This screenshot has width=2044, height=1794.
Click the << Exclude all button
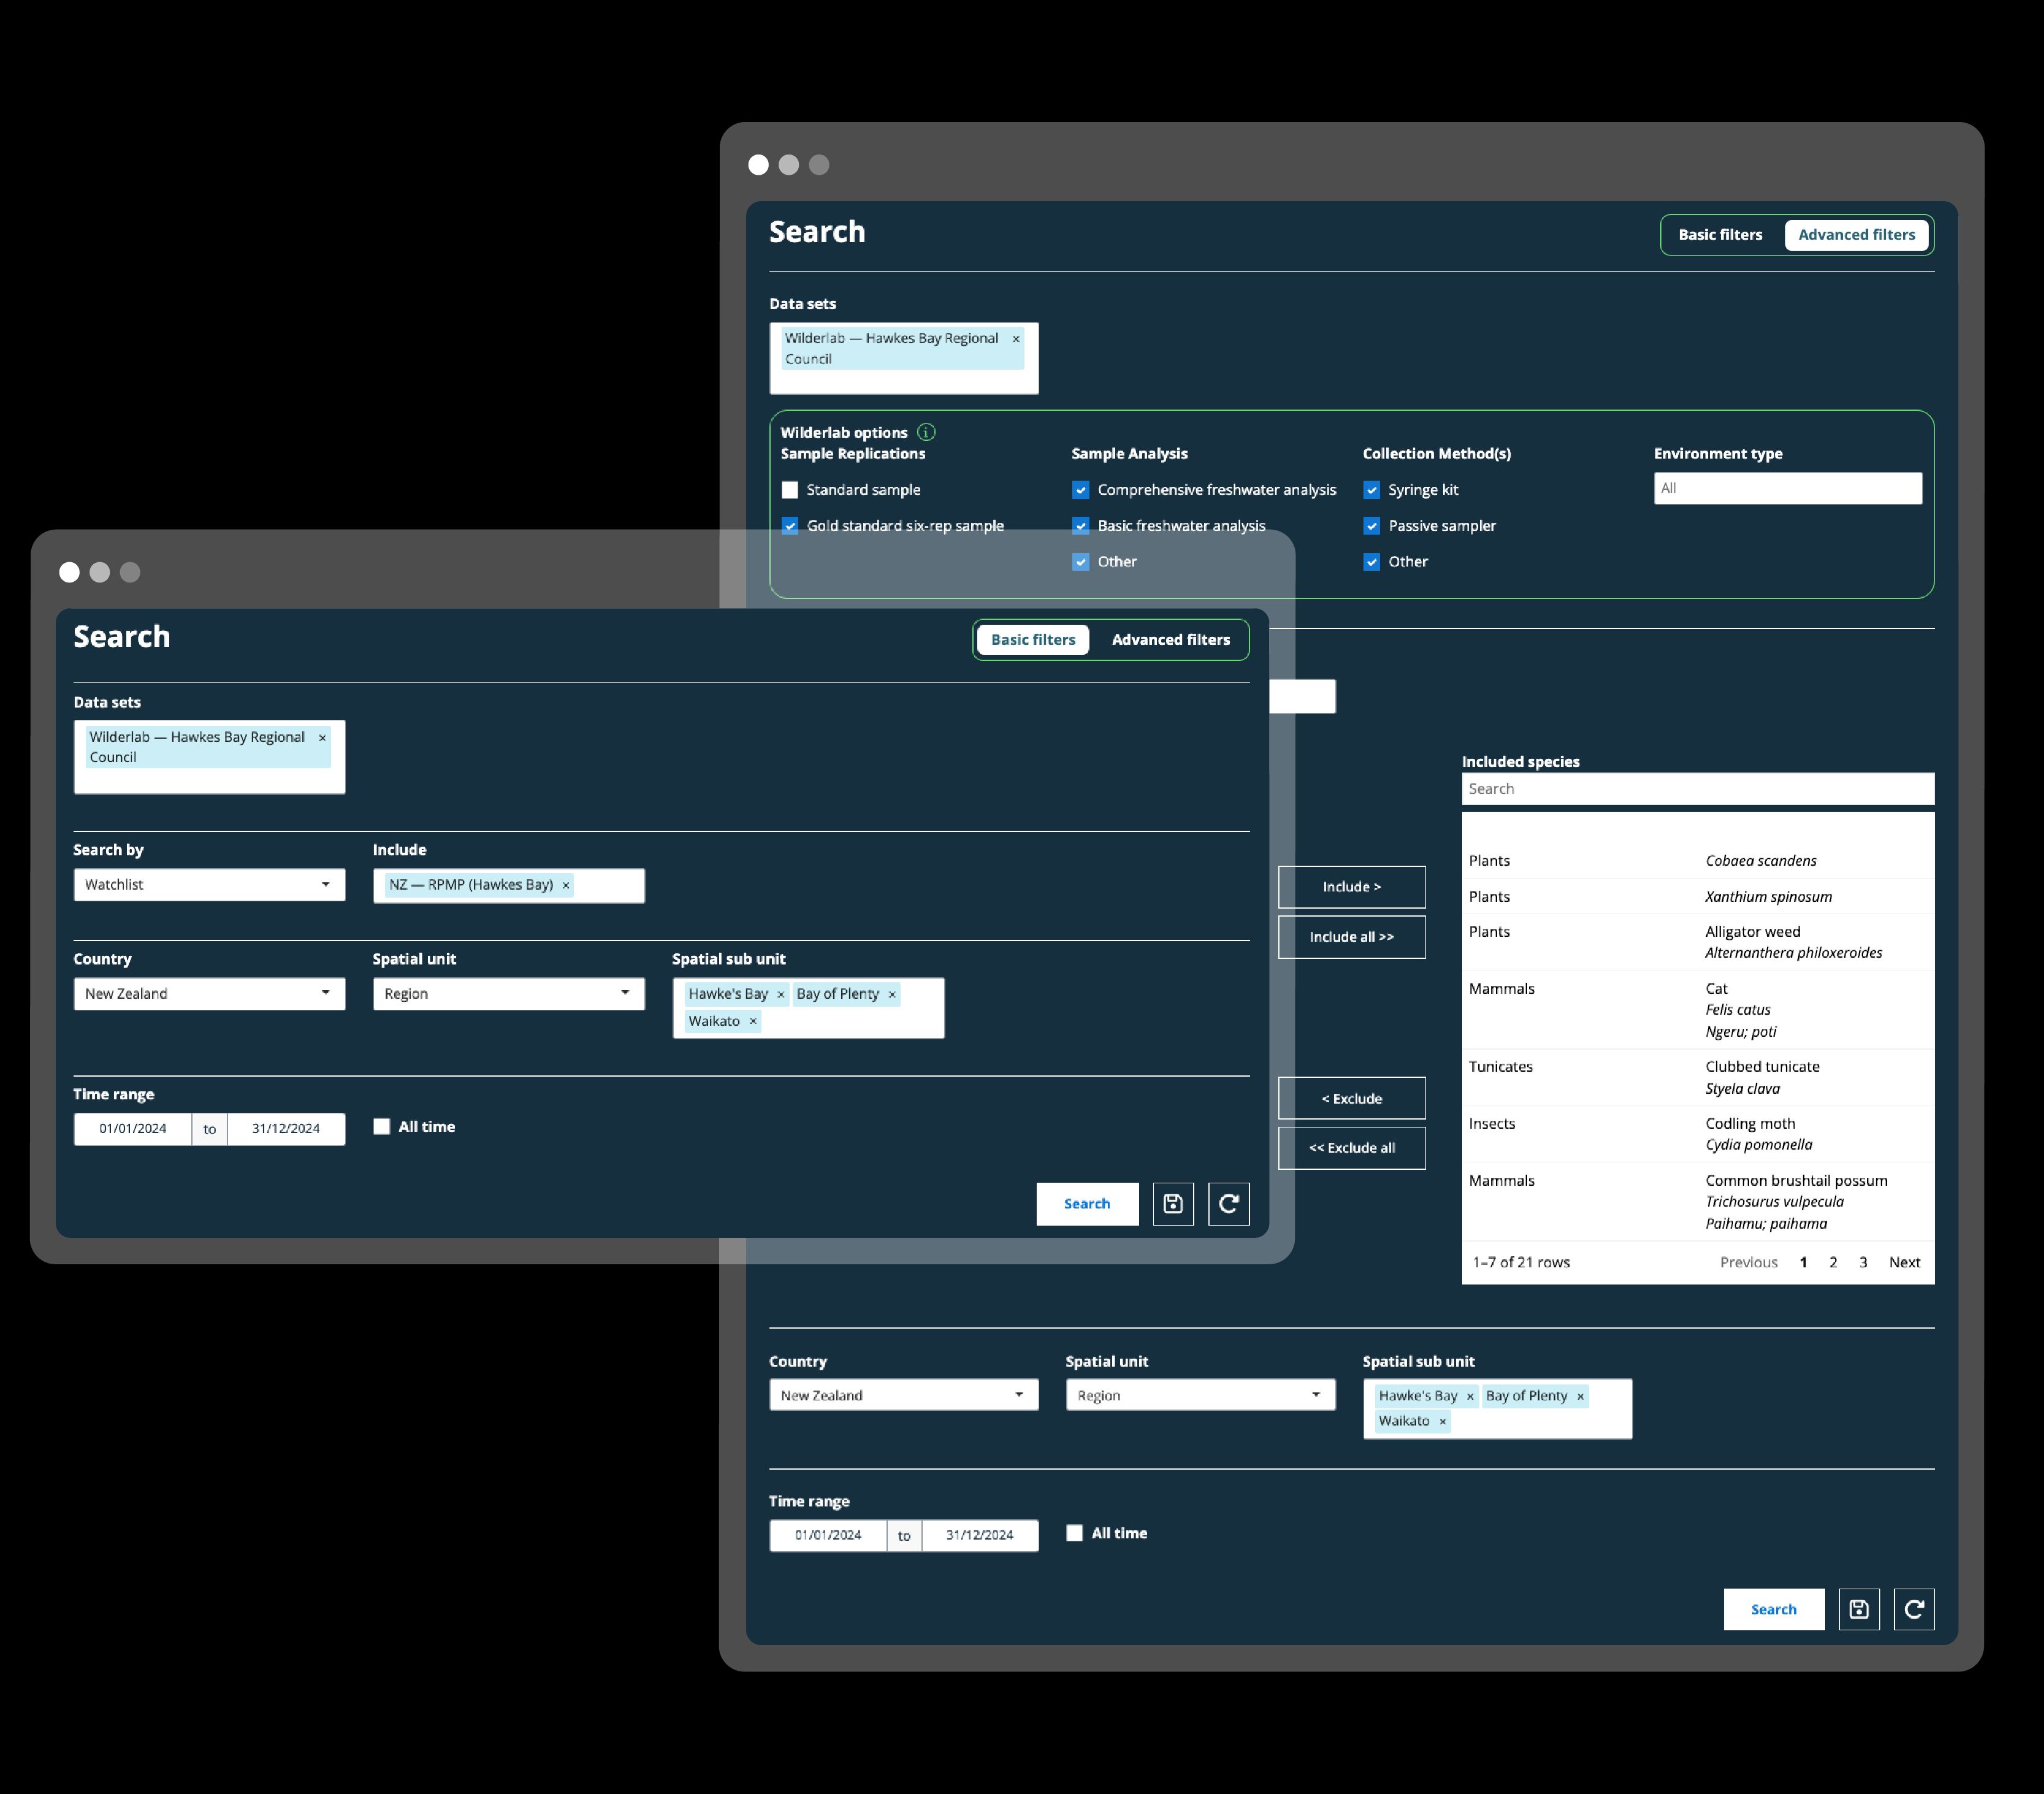pos(1352,1148)
